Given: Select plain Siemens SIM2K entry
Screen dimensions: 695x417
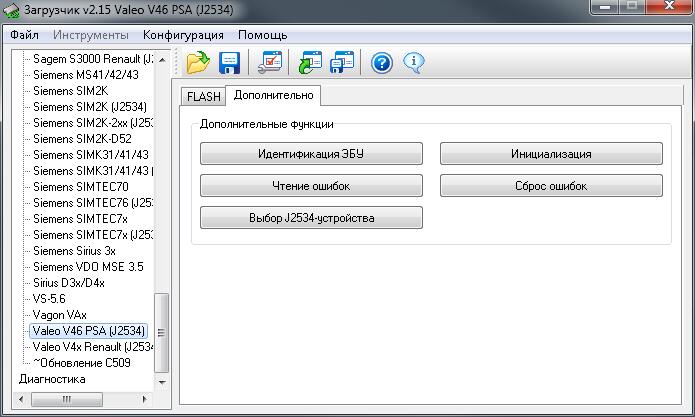Looking at the screenshot, I should [70, 90].
